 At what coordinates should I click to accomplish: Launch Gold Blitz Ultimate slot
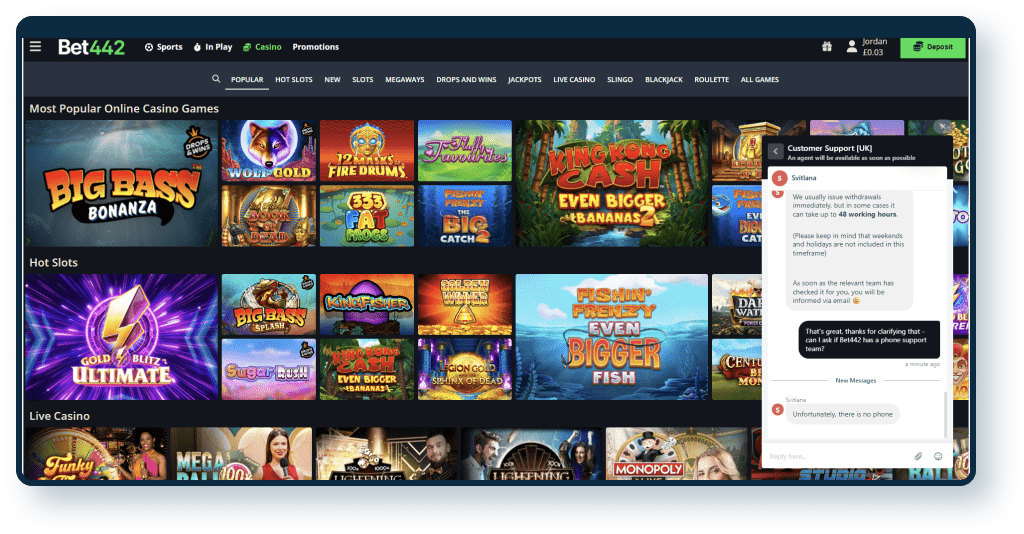tap(121, 337)
